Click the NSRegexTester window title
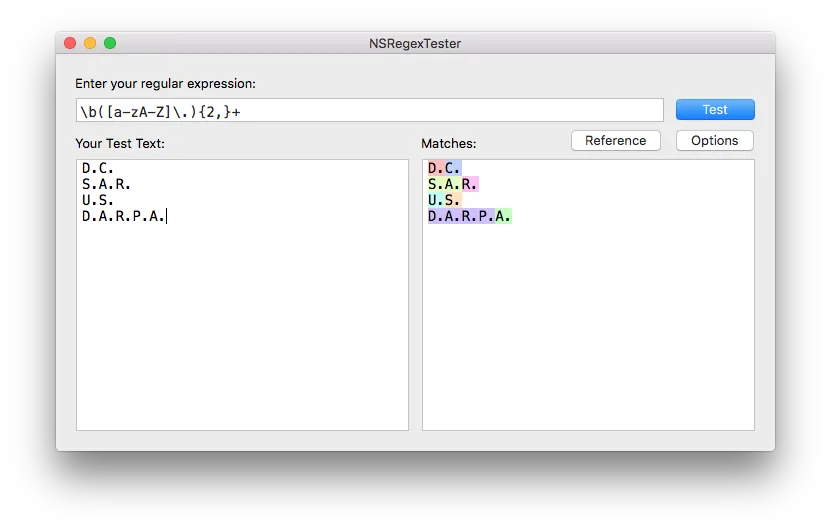Viewport: 831px width, 531px height. [415, 43]
